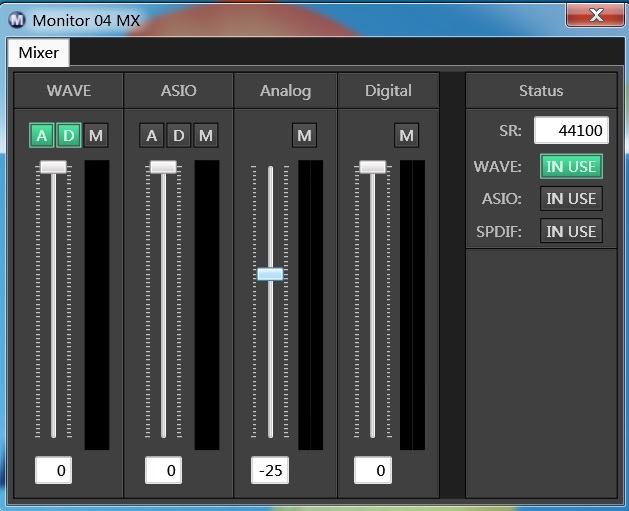Click the WAVE IN USE status button
Viewport: 629px width, 511px height.
(x=570, y=166)
